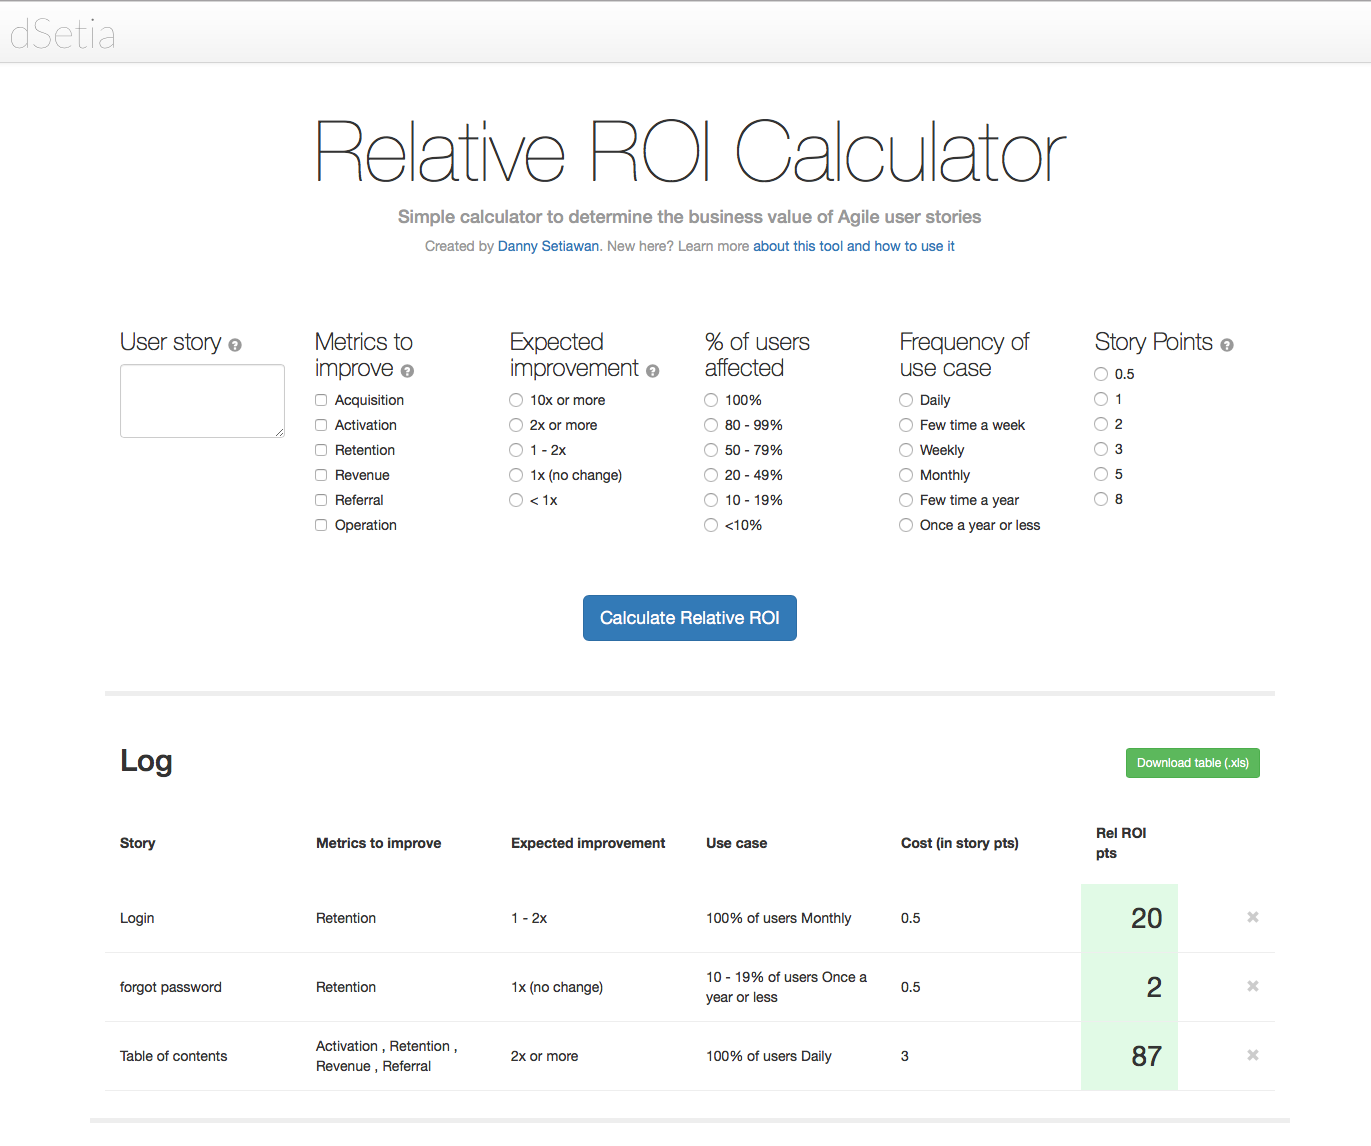Click the Rel ROI value 20
The height and width of the screenshot is (1146, 1371).
tap(1146, 918)
